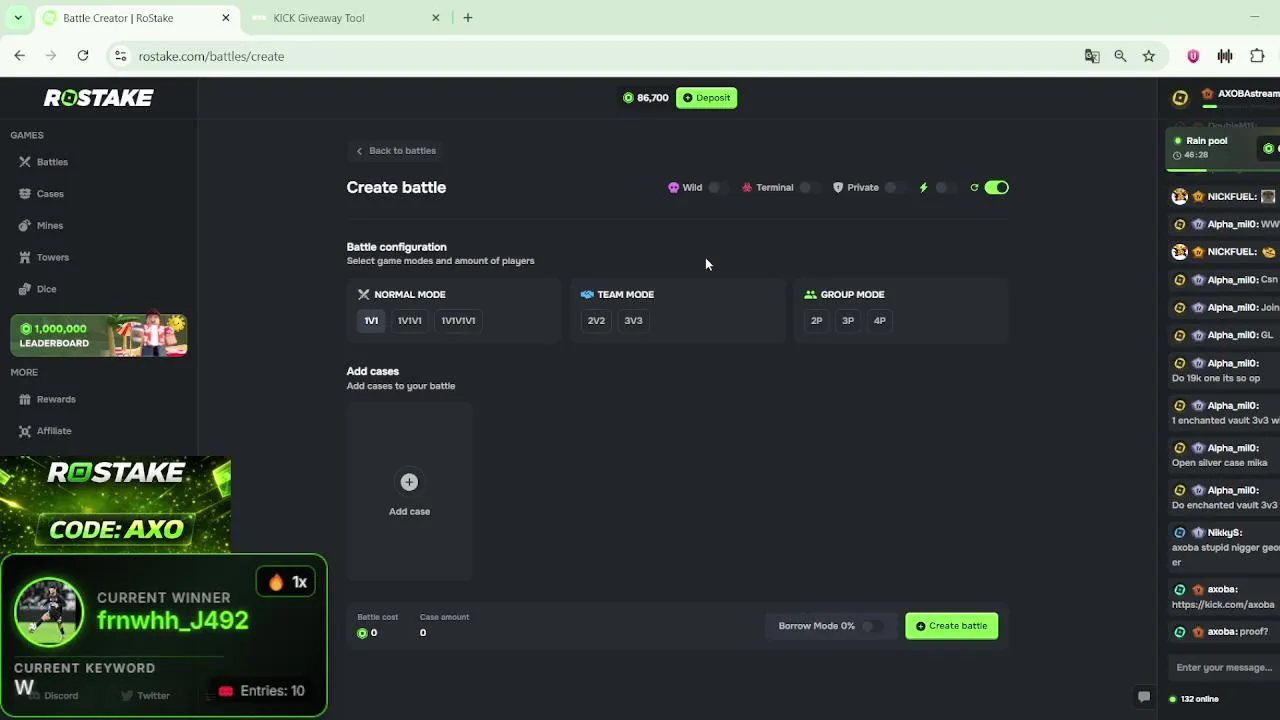The width and height of the screenshot is (1280, 720).
Task: Select 2V2 team mode
Action: [596, 321]
